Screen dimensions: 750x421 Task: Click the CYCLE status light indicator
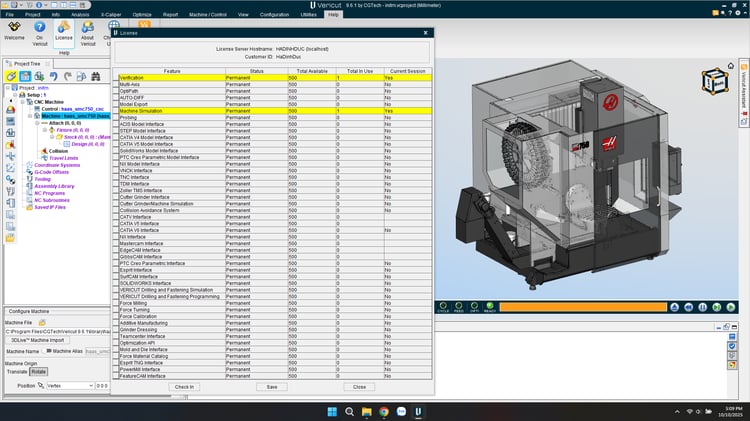tap(443, 307)
